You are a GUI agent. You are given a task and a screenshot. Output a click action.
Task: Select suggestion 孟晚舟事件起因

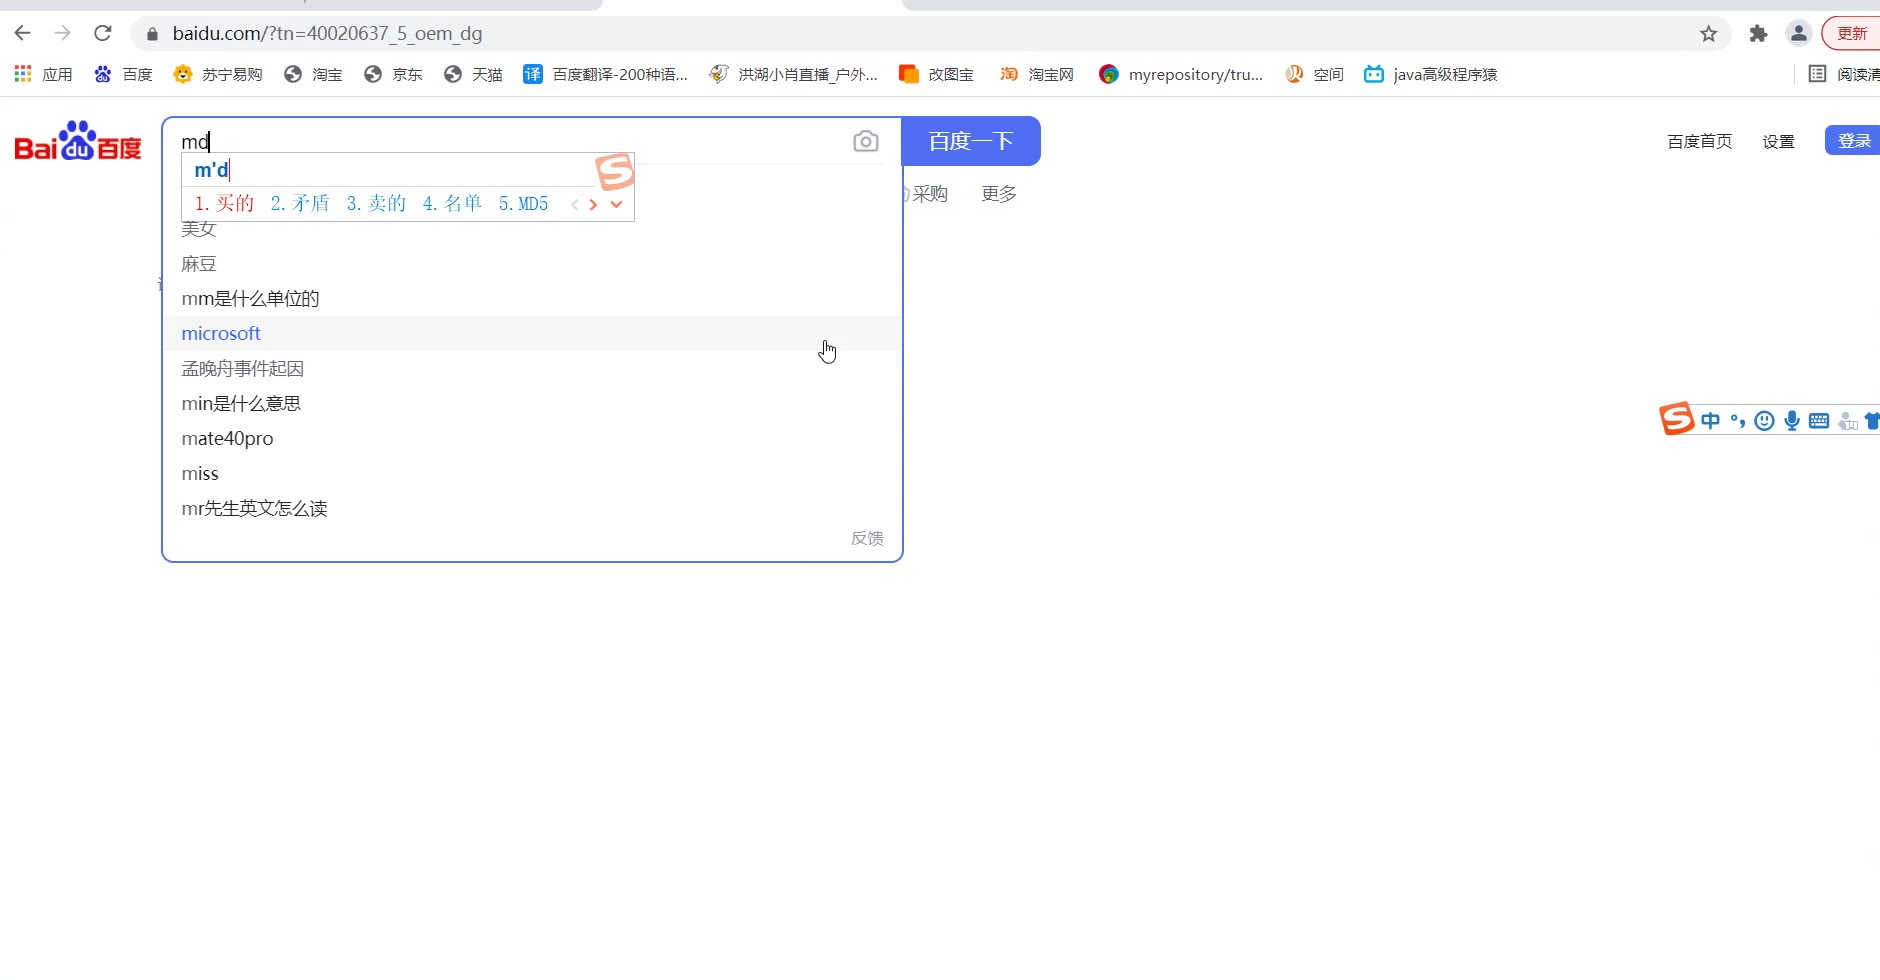(x=532, y=369)
